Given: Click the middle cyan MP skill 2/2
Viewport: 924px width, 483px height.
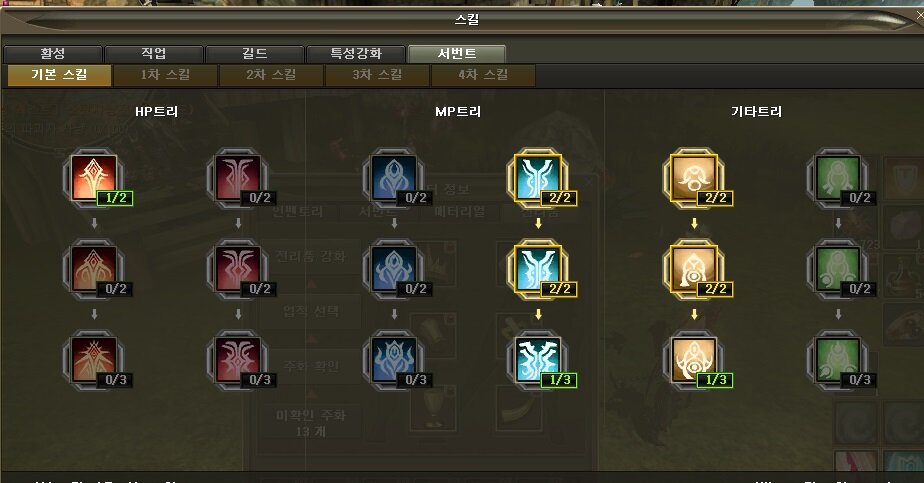Looking at the screenshot, I should tap(538, 269).
